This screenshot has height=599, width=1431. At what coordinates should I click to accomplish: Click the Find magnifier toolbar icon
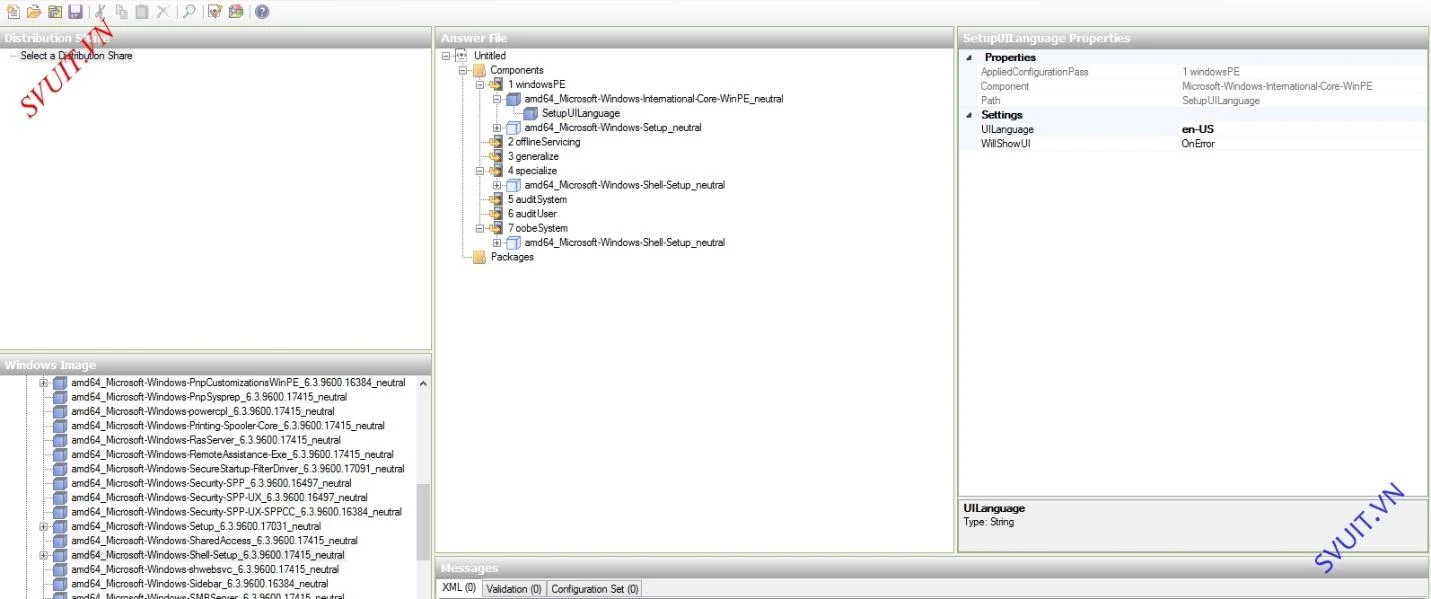(188, 12)
